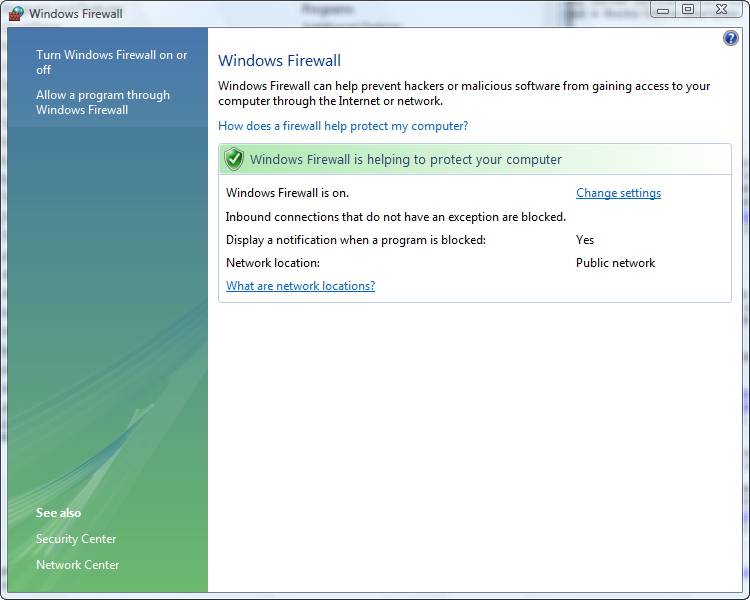The width and height of the screenshot is (750, 600).
Task: Click the 'Windows Firewall is on.' text
Action: tap(287, 193)
